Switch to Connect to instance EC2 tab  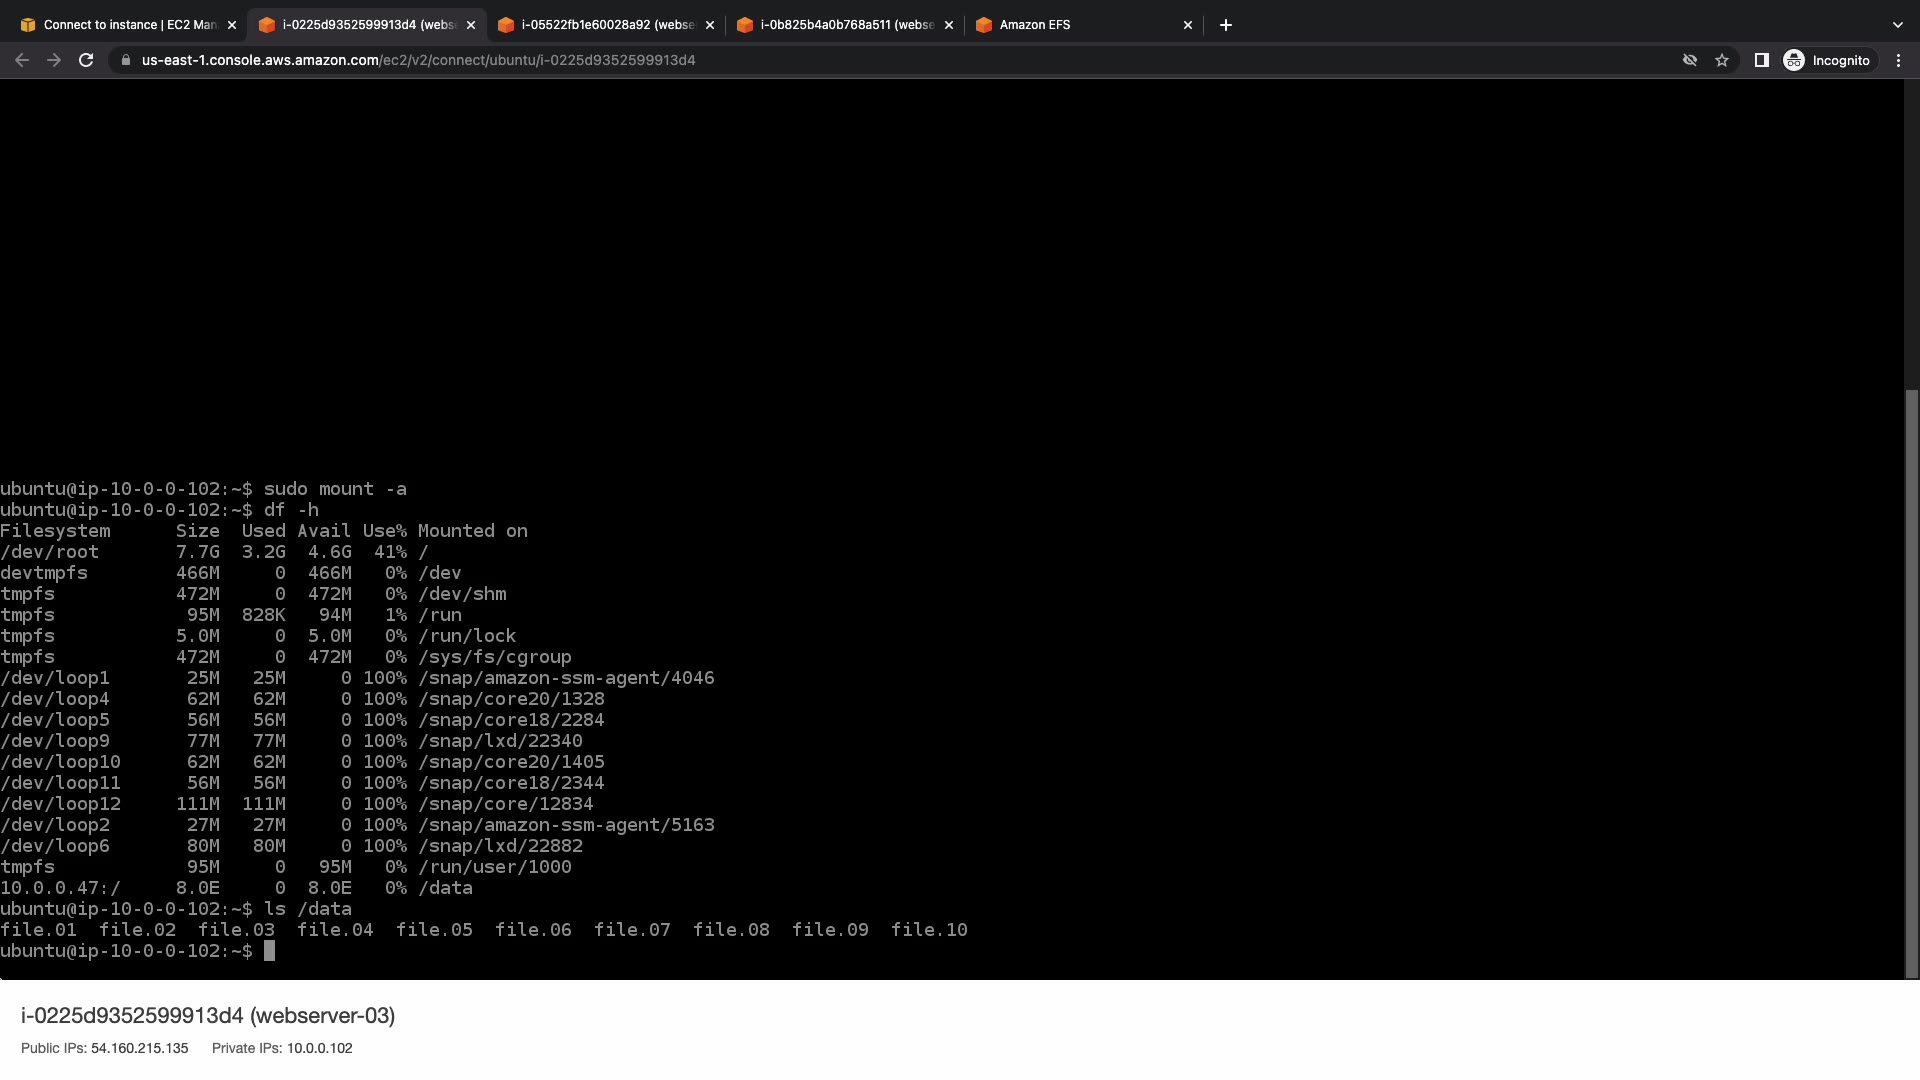pyautogui.click(x=120, y=25)
